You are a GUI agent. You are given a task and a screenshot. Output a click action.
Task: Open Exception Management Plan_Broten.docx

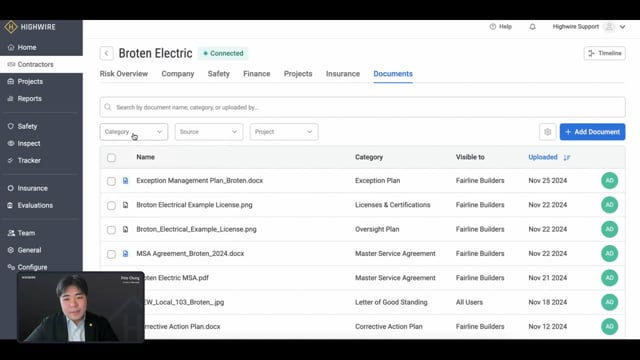click(200, 180)
